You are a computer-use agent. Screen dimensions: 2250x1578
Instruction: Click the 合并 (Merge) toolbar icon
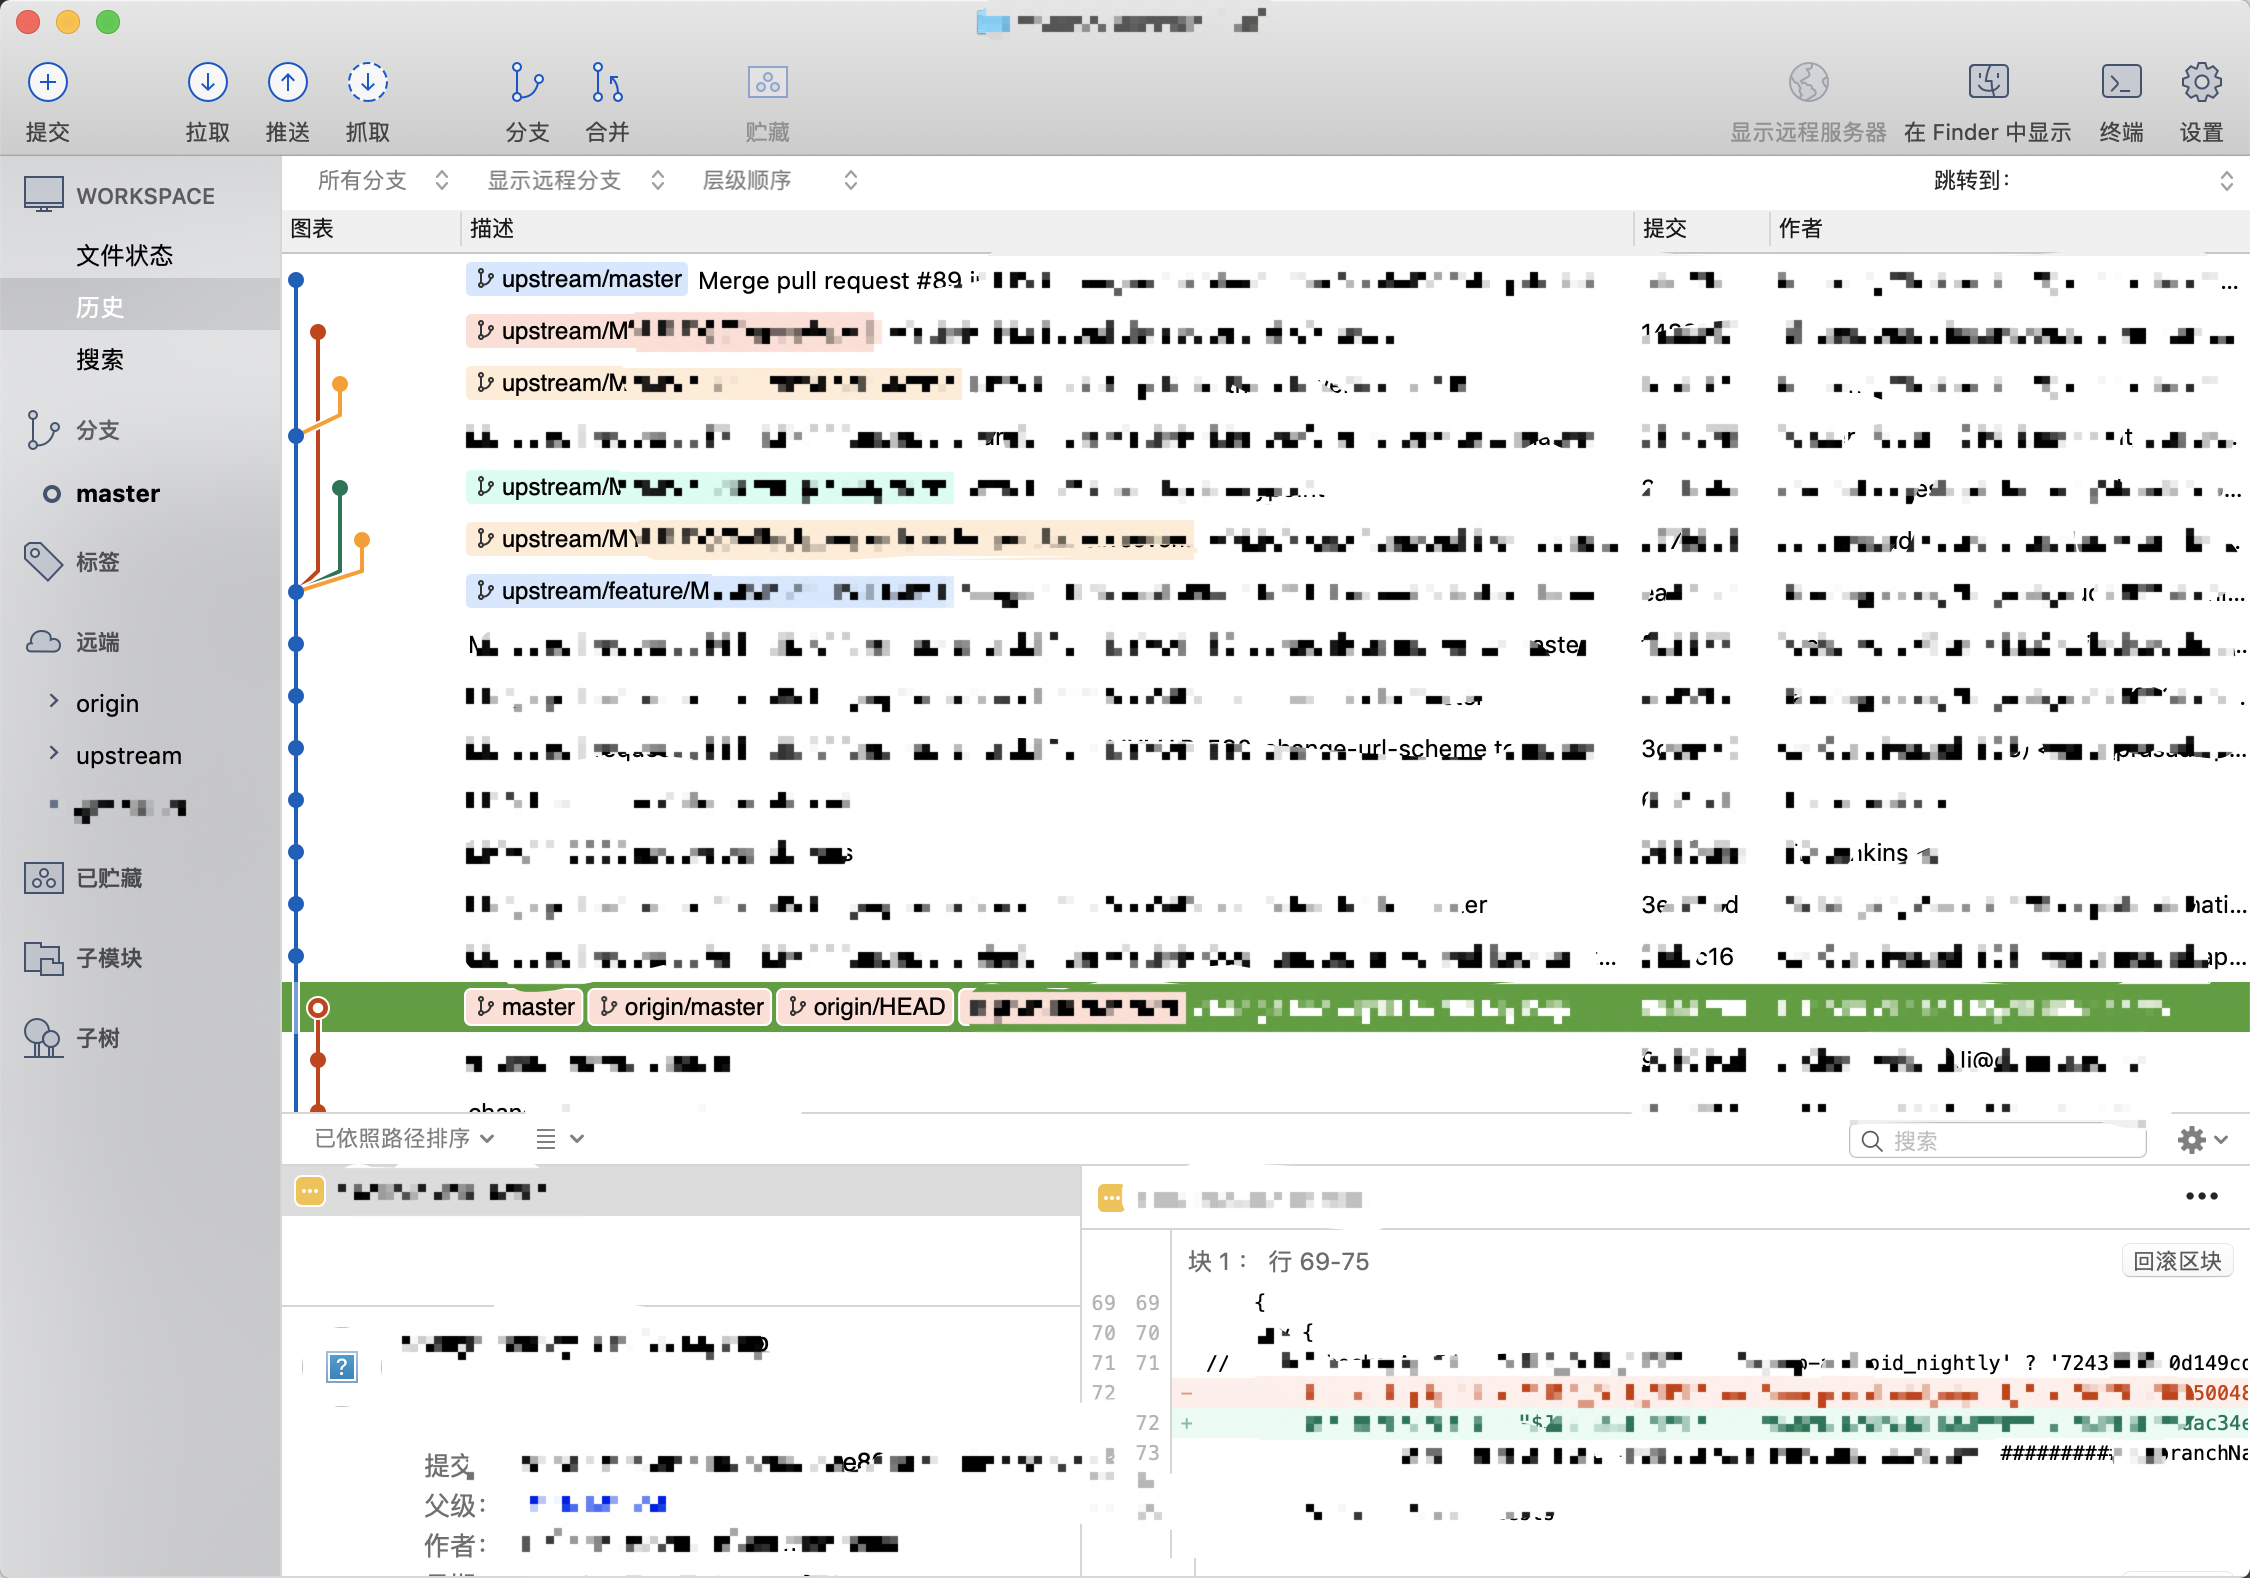pos(607,83)
